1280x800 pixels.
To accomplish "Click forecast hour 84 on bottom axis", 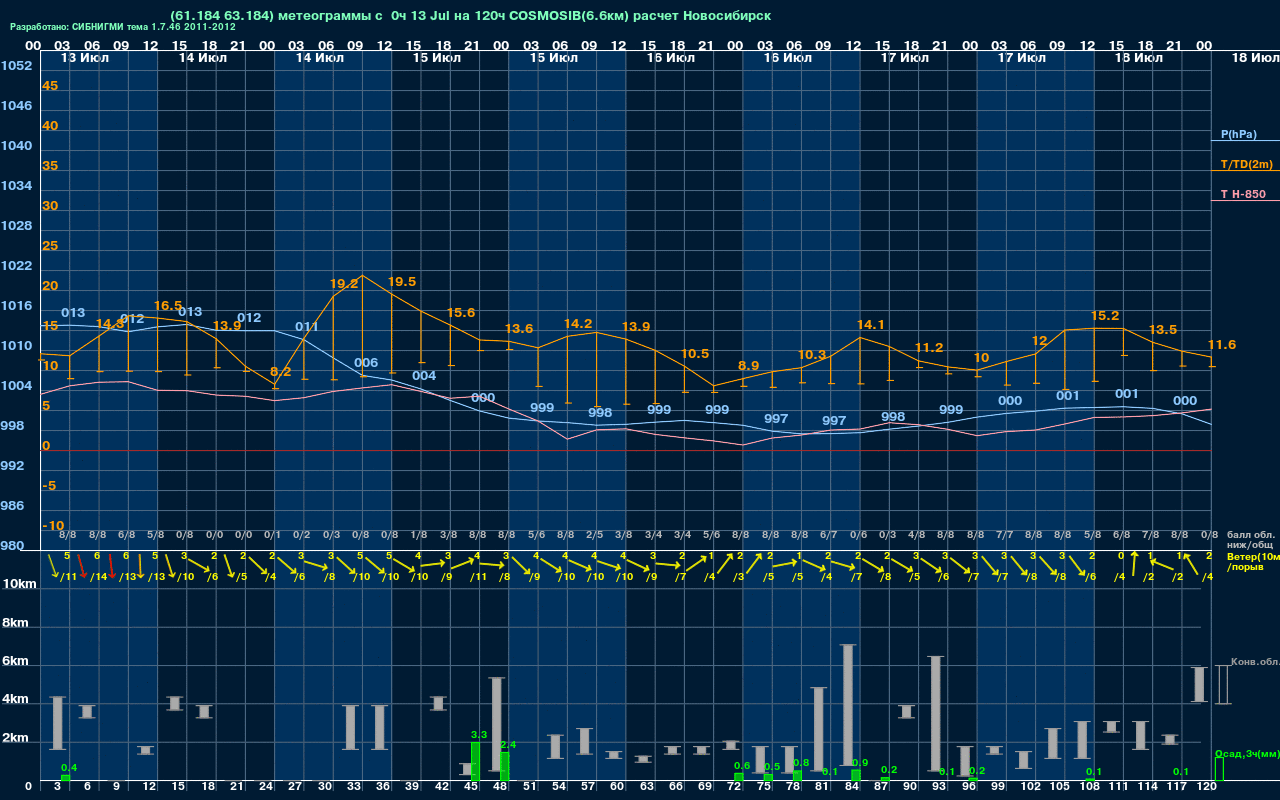I will [853, 787].
